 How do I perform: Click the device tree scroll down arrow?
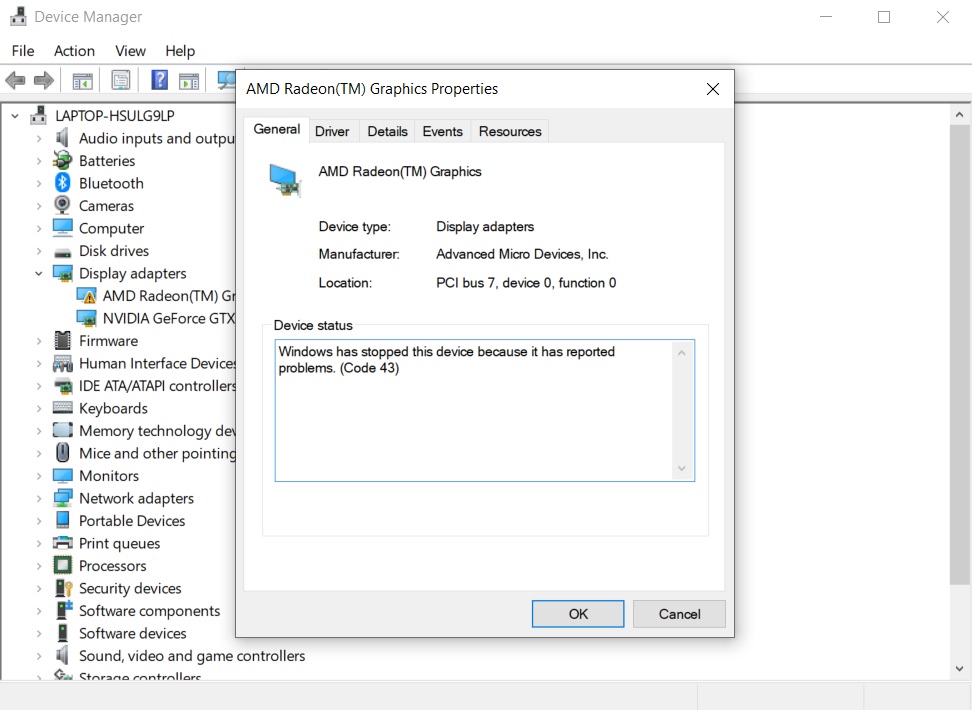[x=959, y=668]
